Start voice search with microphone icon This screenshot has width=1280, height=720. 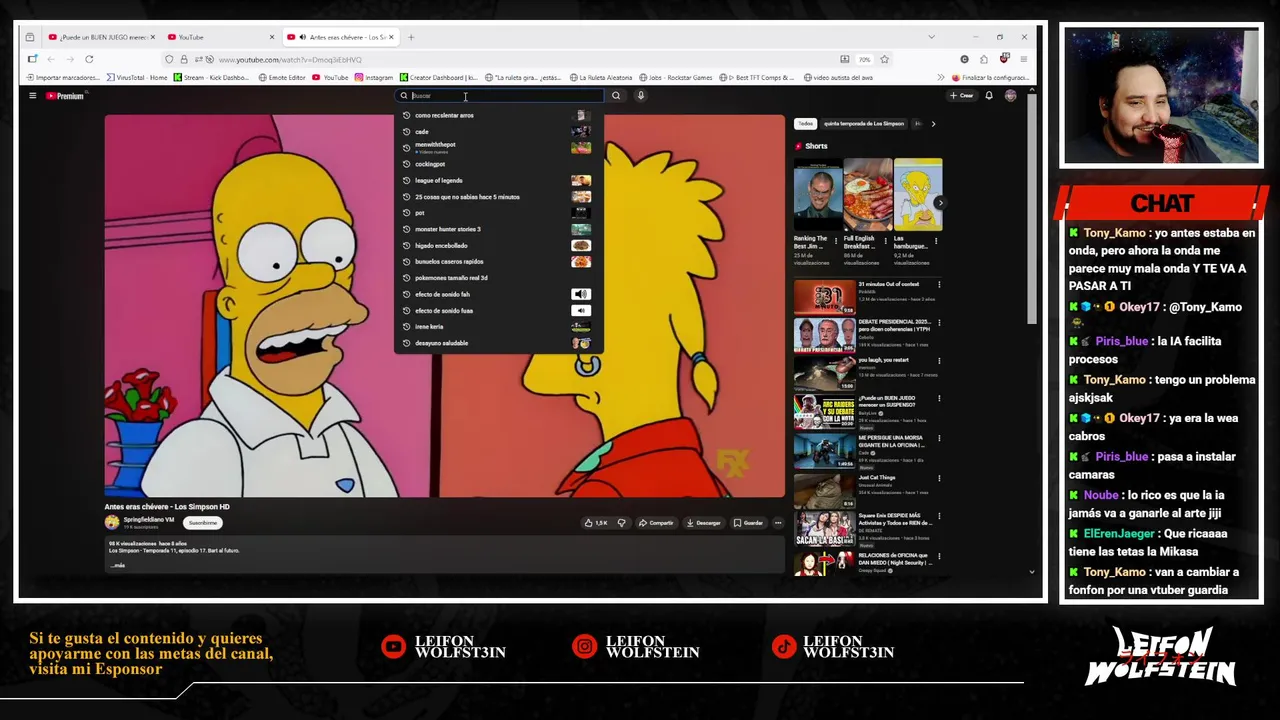tap(641, 96)
